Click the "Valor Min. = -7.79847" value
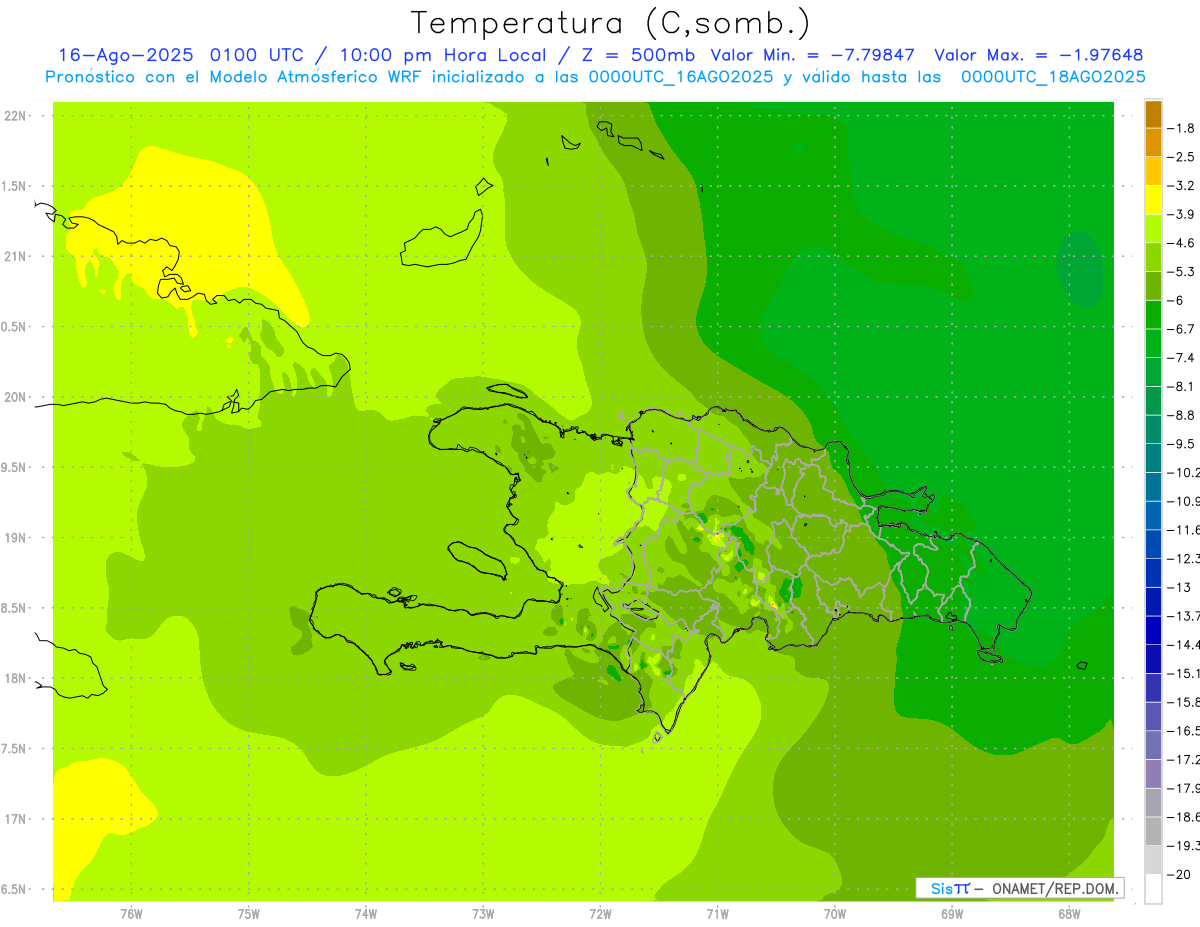Viewport: 1200px width, 927px height. click(x=812, y=55)
